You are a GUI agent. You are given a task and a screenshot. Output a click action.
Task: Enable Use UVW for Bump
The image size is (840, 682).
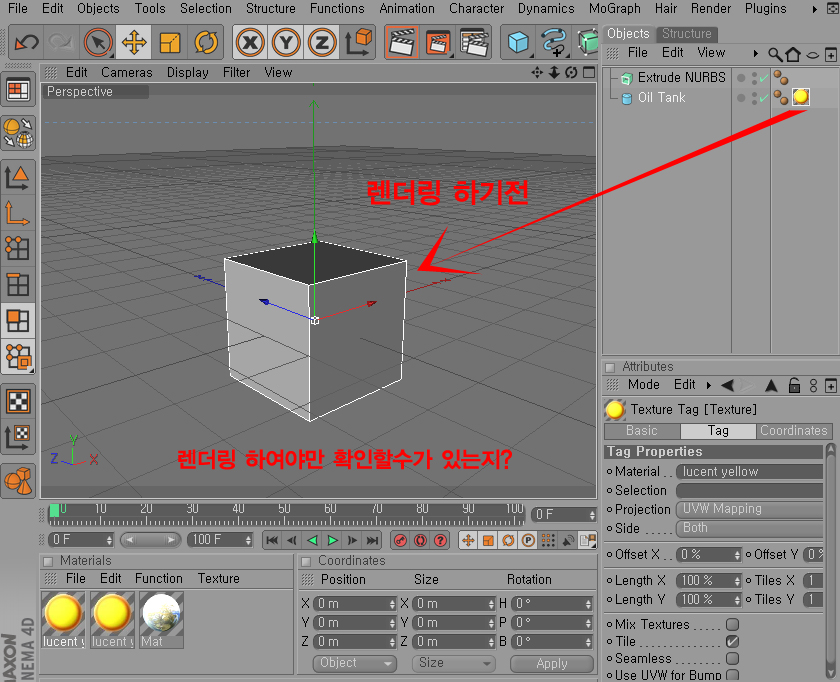click(x=732, y=675)
